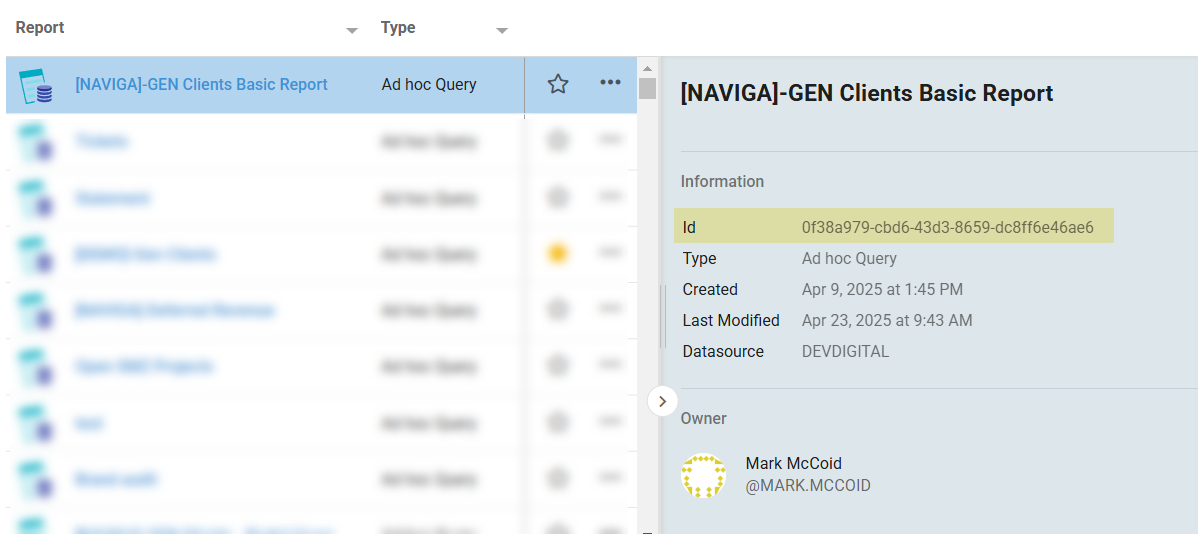Image resolution: width=1198 pixels, height=534 pixels.
Task: Open the Type column dropdown arrow
Action: [x=501, y=31]
